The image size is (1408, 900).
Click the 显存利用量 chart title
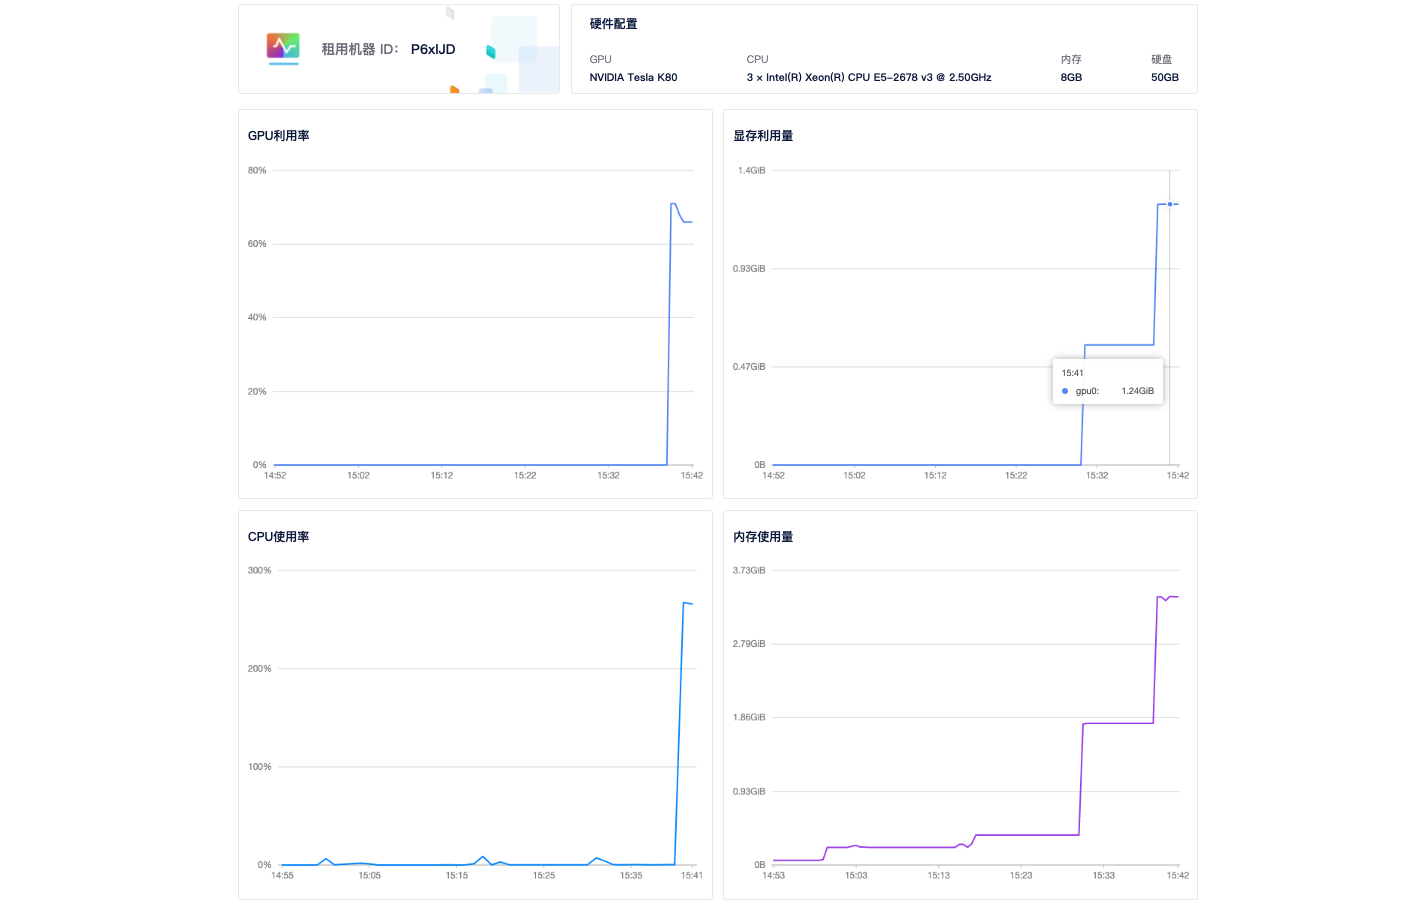coord(763,136)
